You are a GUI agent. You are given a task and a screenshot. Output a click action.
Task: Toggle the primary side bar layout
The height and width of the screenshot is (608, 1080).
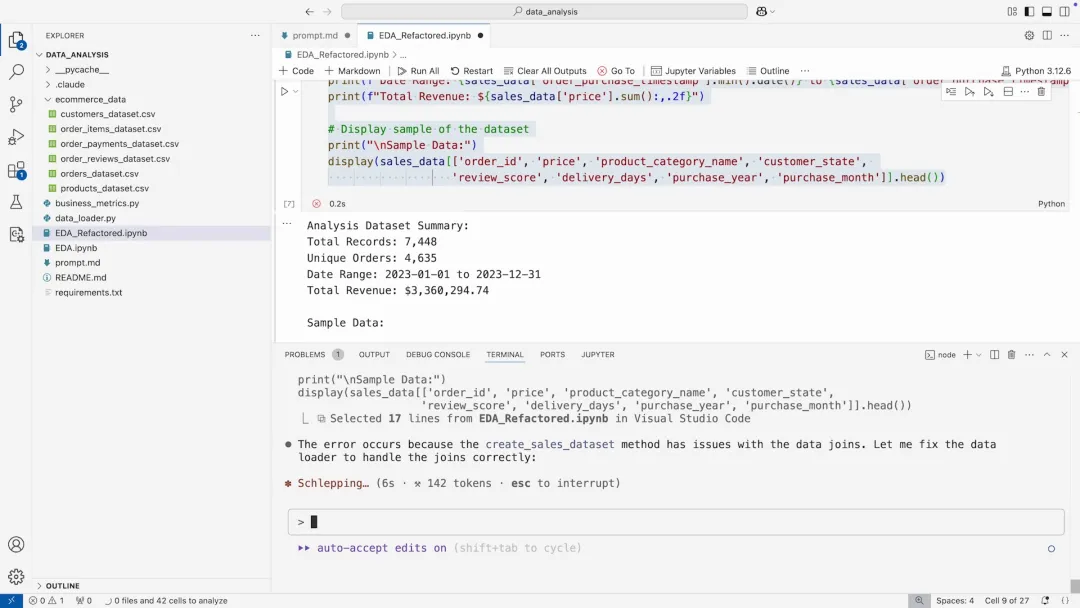pyautogui.click(x=1030, y=12)
